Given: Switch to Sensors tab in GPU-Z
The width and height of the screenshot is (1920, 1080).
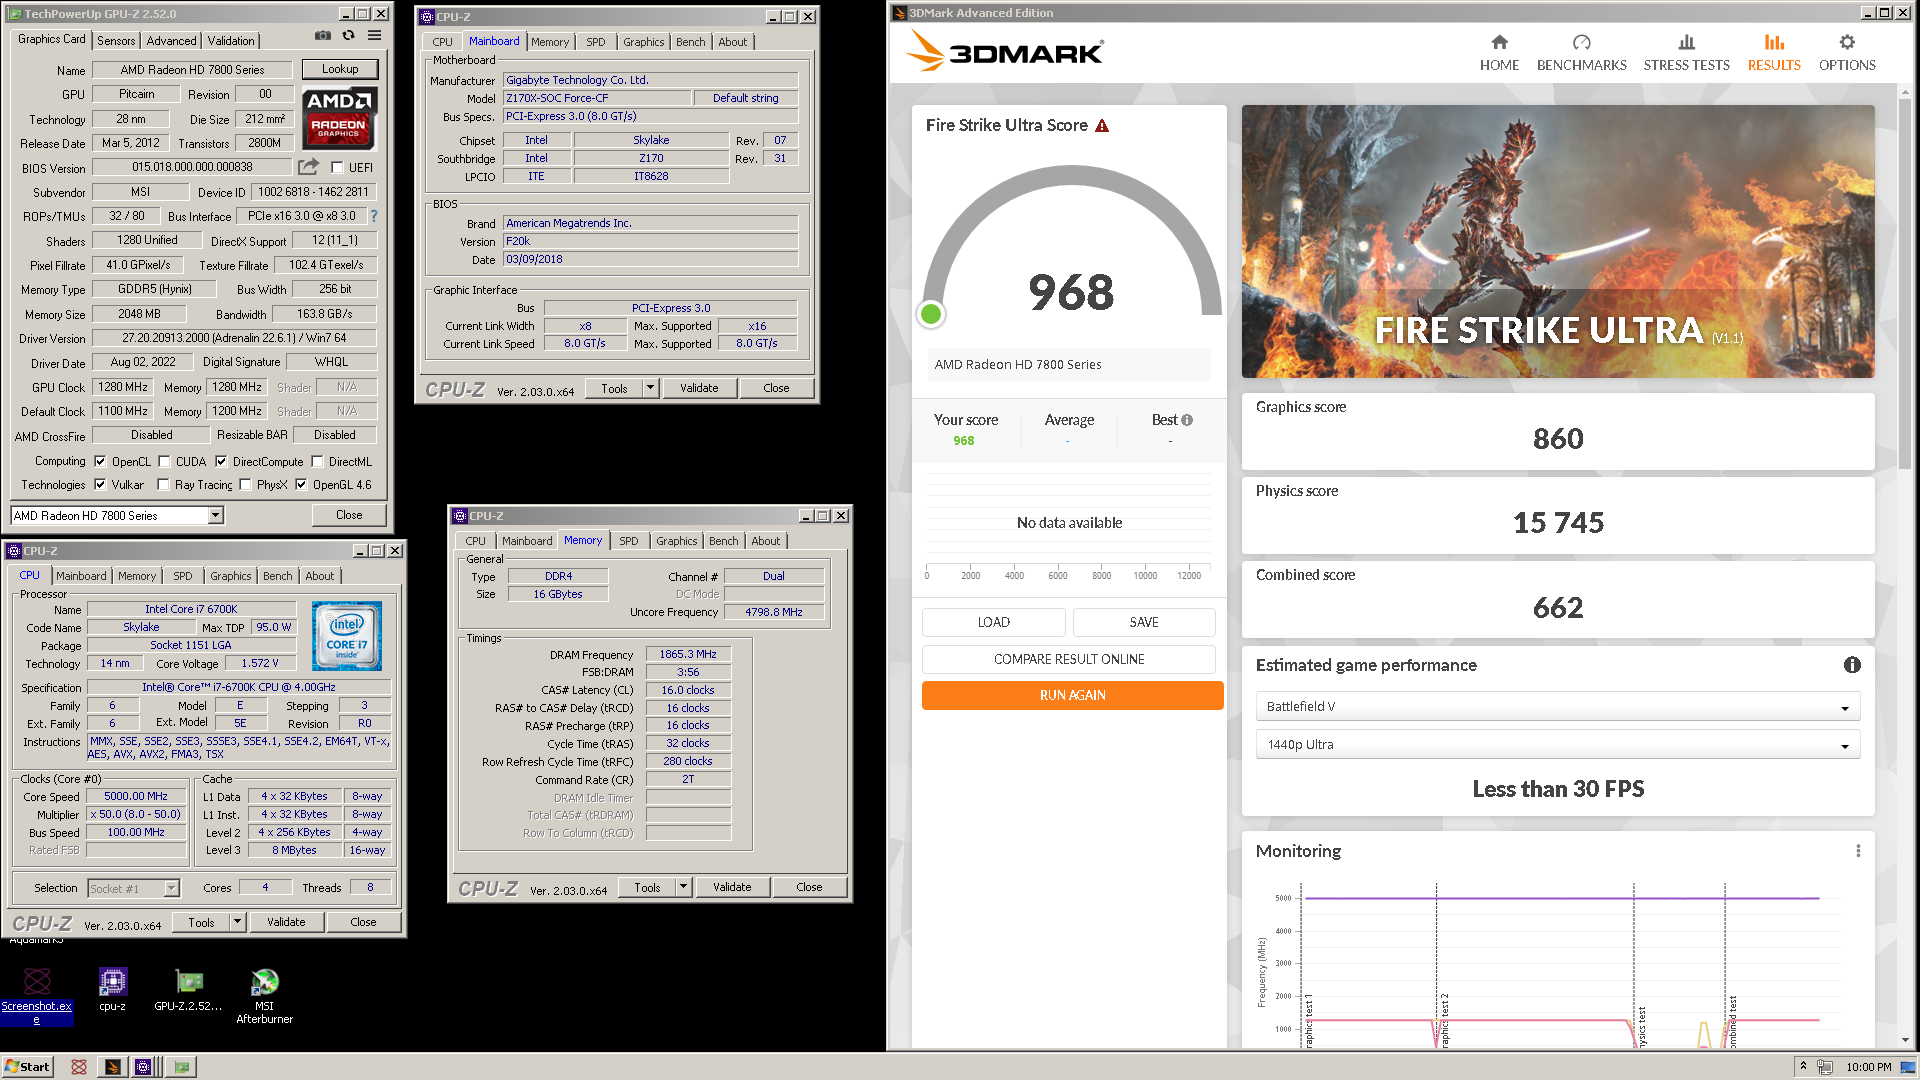Looking at the screenshot, I should point(116,41).
